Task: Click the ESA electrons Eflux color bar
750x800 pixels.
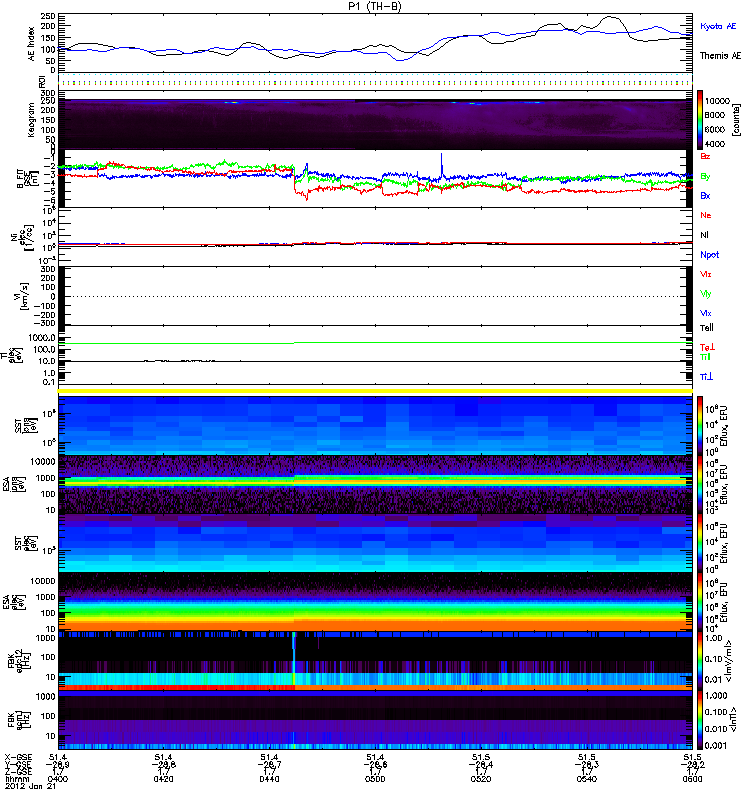Action: point(700,602)
